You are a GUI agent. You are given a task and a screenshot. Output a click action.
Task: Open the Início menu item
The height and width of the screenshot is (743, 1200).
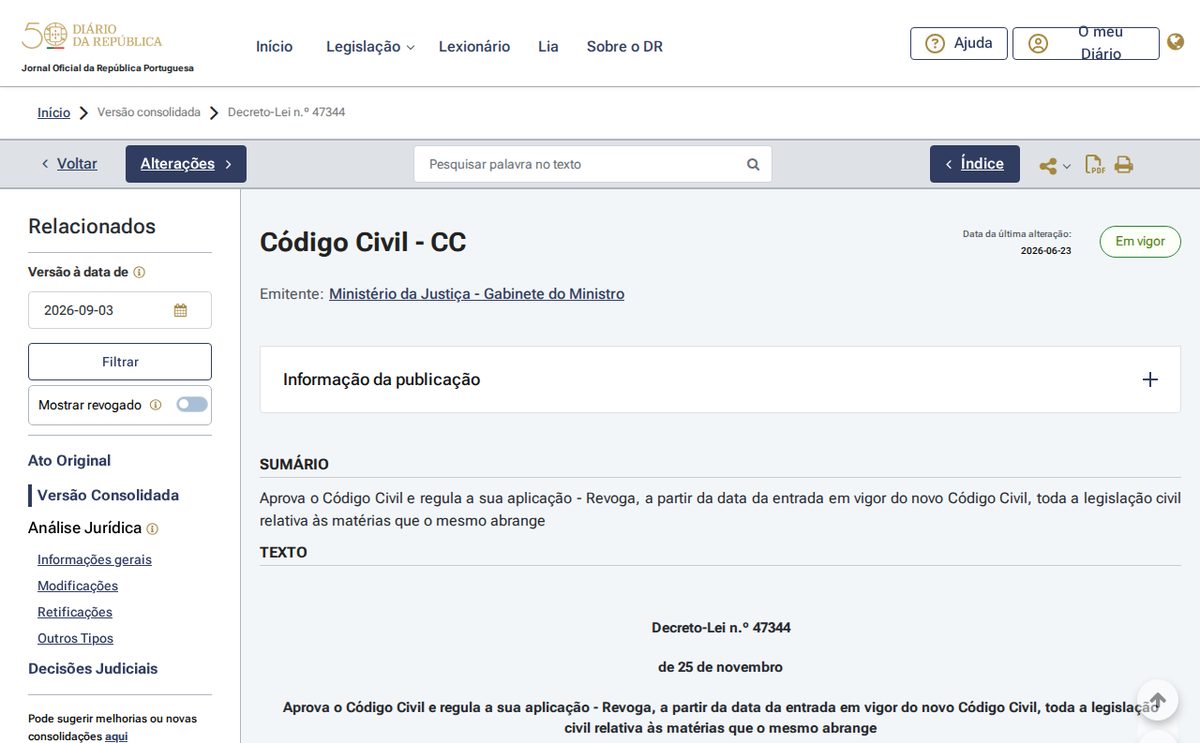pos(274,46)
